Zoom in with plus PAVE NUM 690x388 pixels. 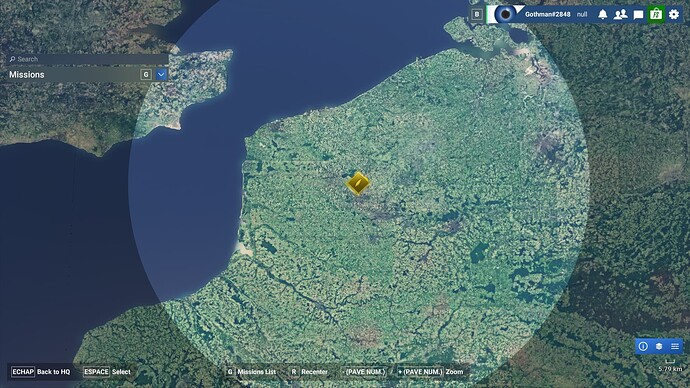pos(420,372)
